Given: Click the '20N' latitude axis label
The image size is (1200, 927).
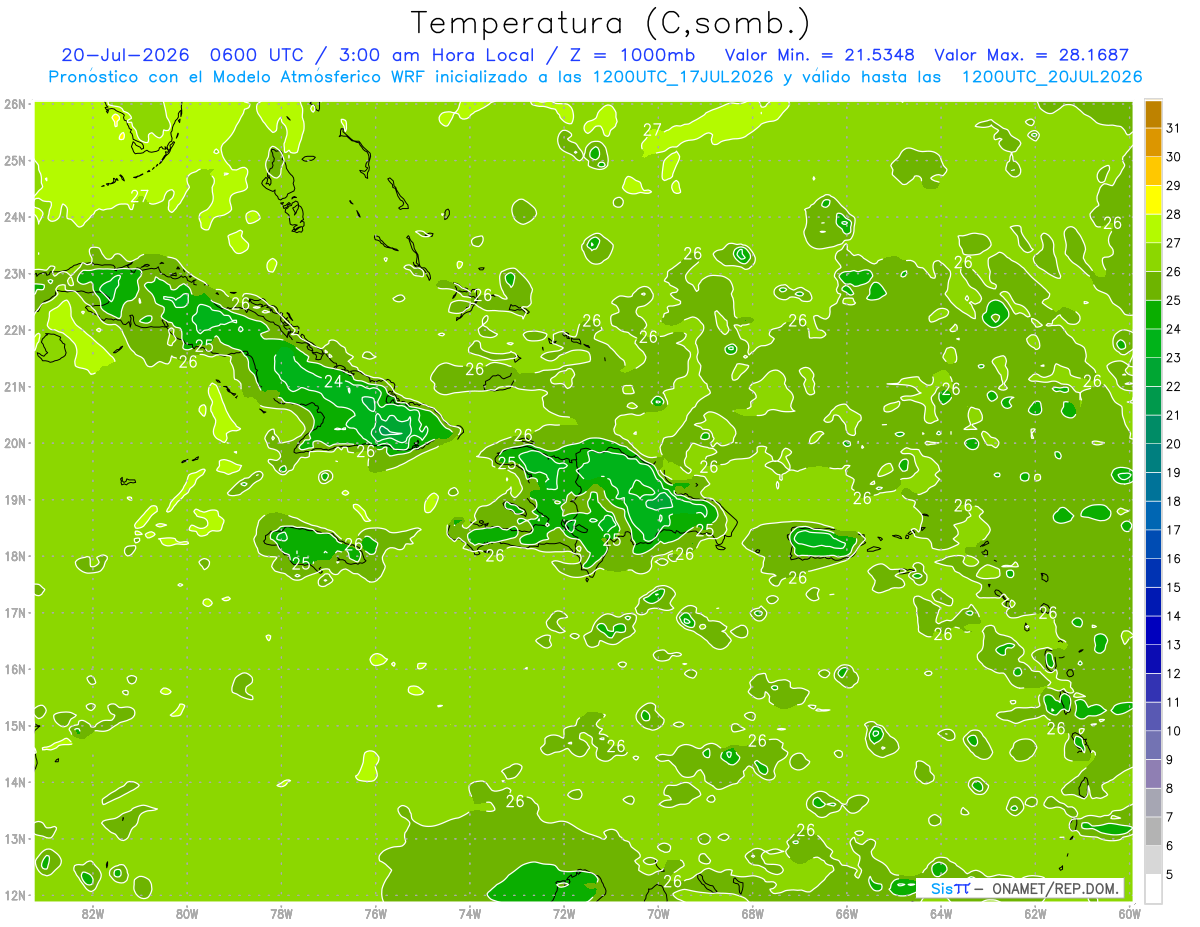Looking at the screenshot, I should [16, 443].
